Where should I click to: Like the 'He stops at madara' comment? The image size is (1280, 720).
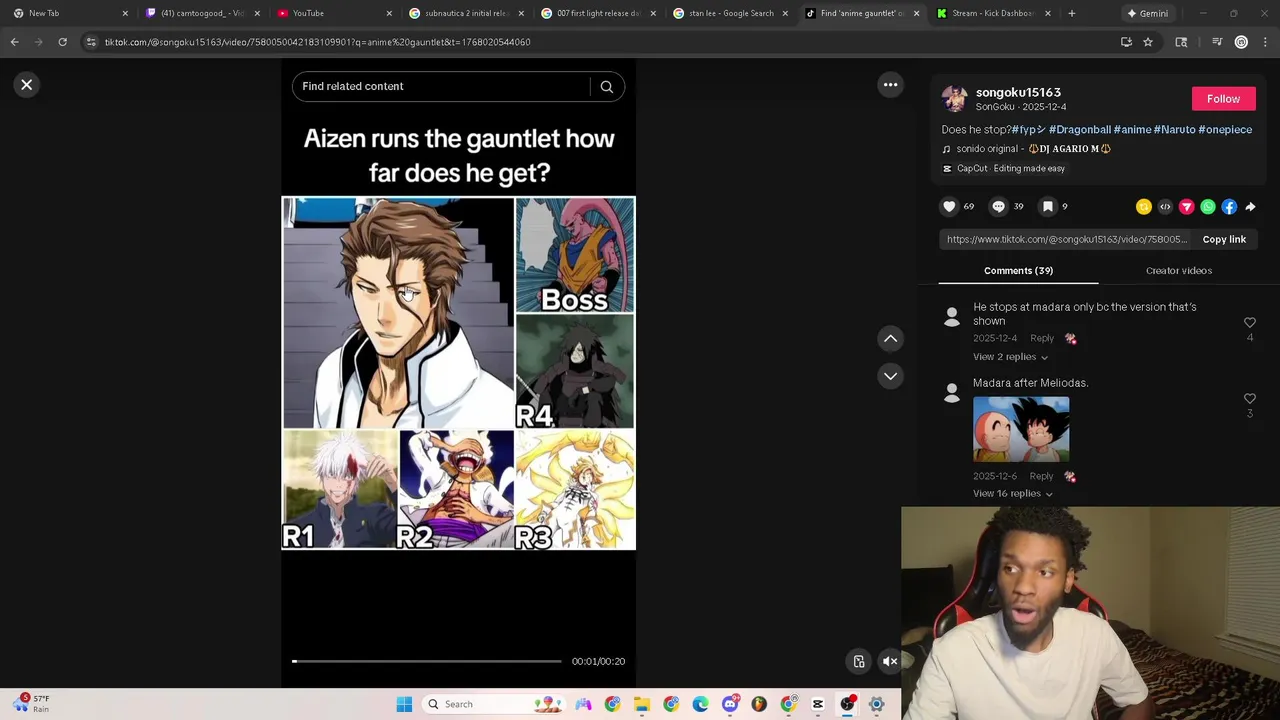1250,323
